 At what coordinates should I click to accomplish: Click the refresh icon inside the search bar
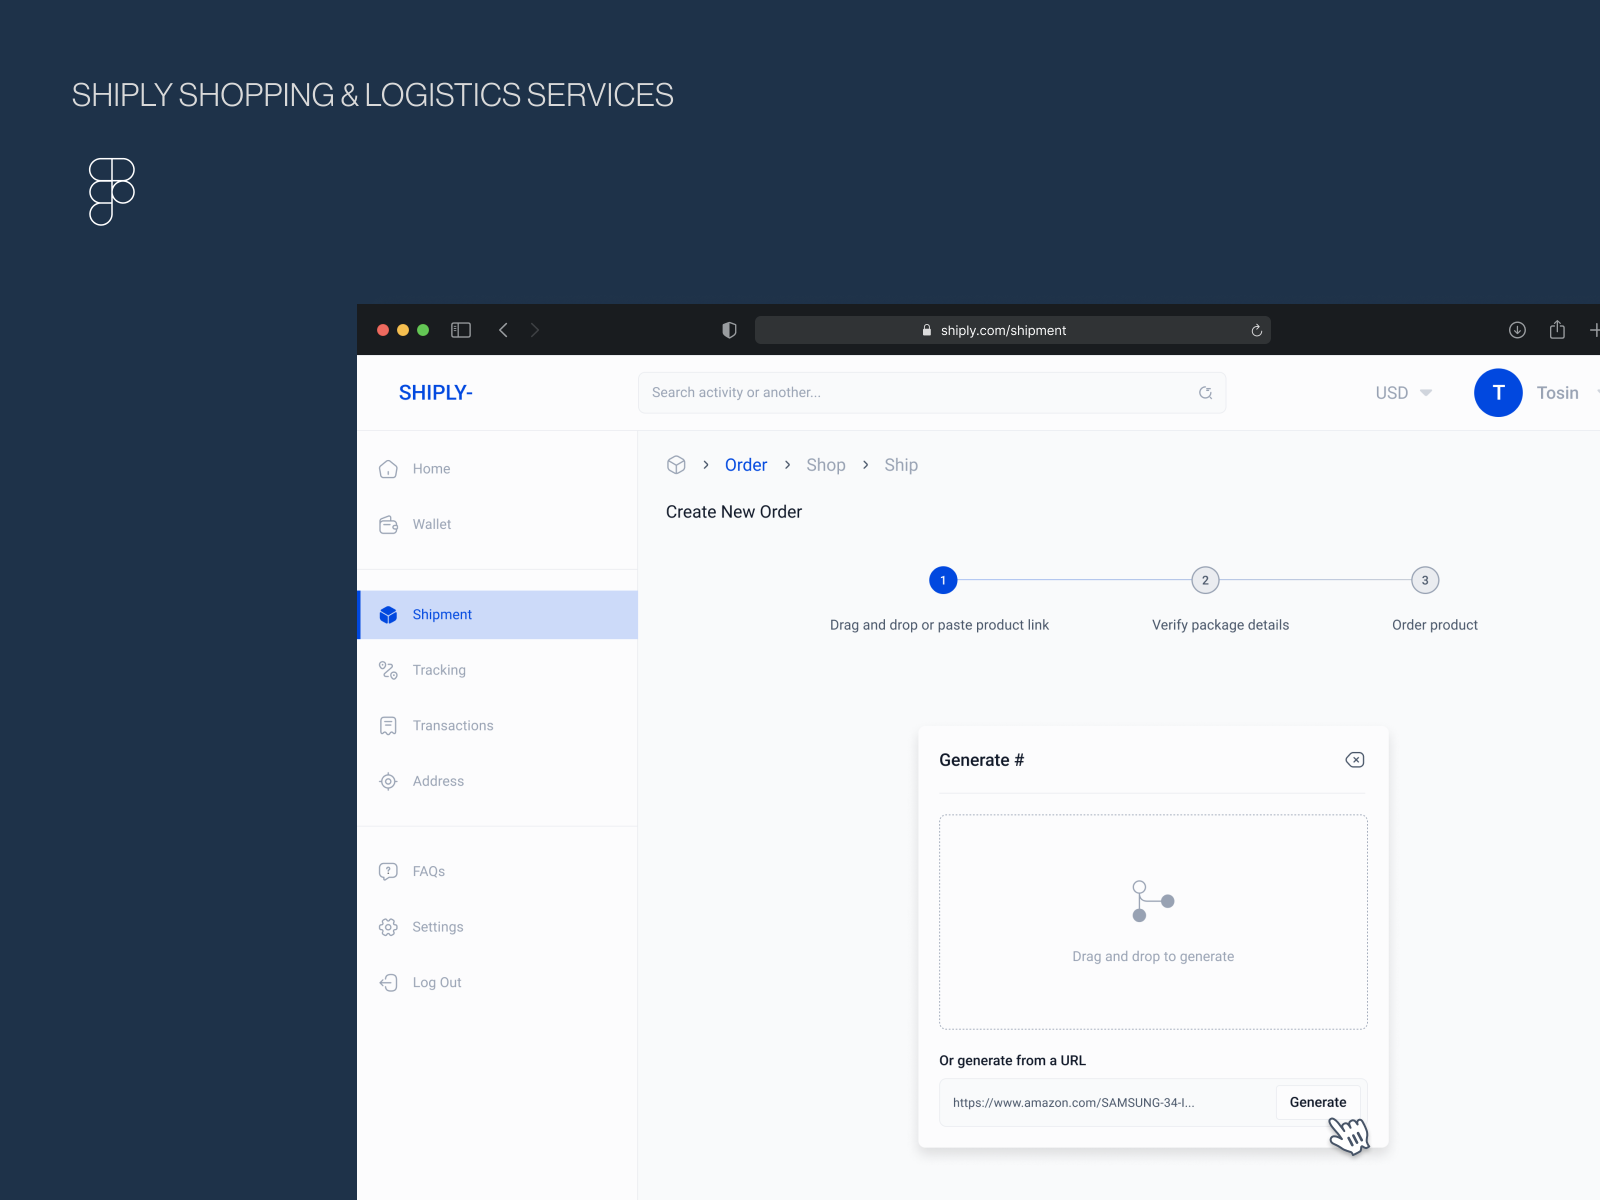point(1205,392)
